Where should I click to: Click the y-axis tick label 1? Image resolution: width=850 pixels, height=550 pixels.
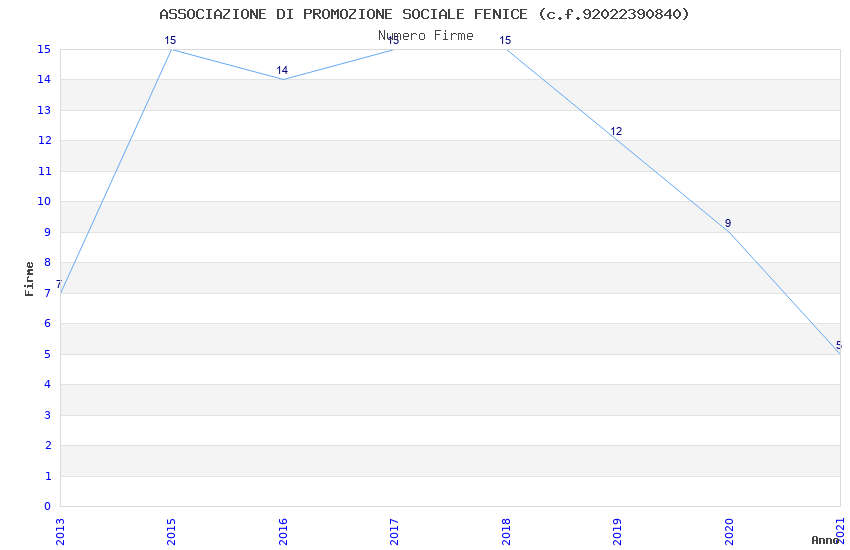47,476
